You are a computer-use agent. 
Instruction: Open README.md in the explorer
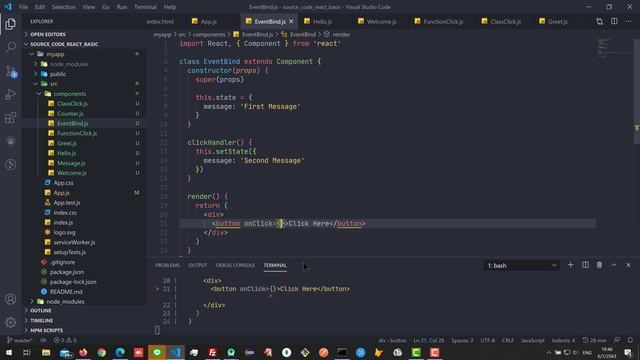tap(66, 291)
